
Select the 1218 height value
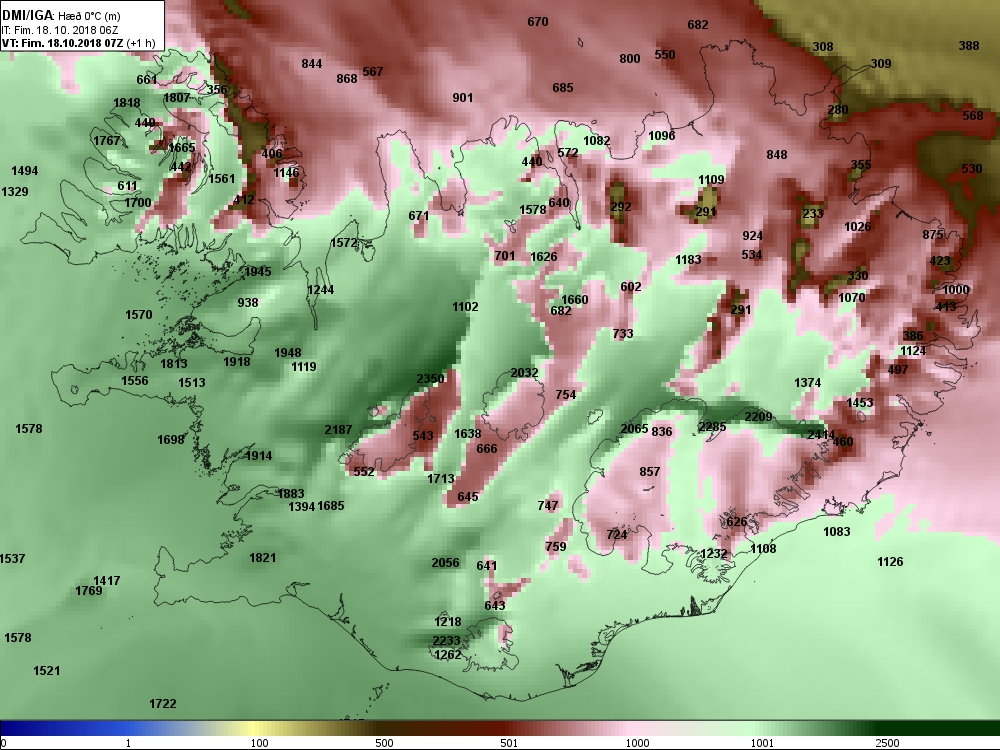click(x=448, y=622)
